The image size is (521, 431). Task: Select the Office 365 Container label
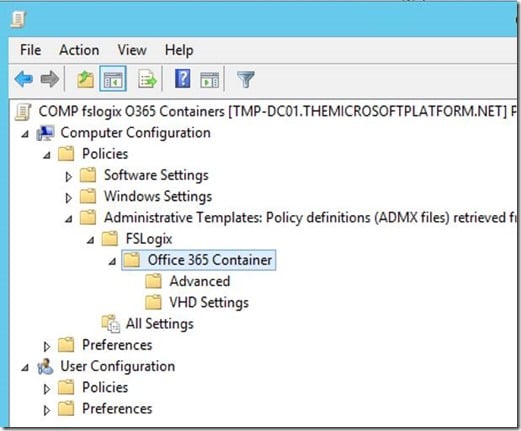(x=210, y=260)
